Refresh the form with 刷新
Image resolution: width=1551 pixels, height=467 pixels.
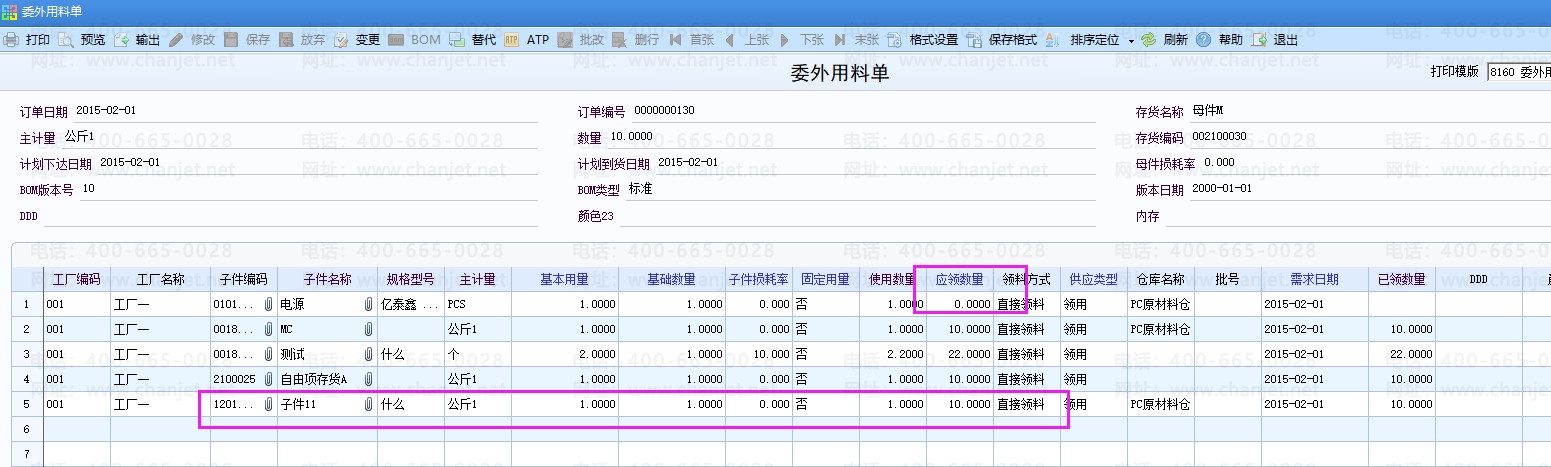(x=1149, y=40)
